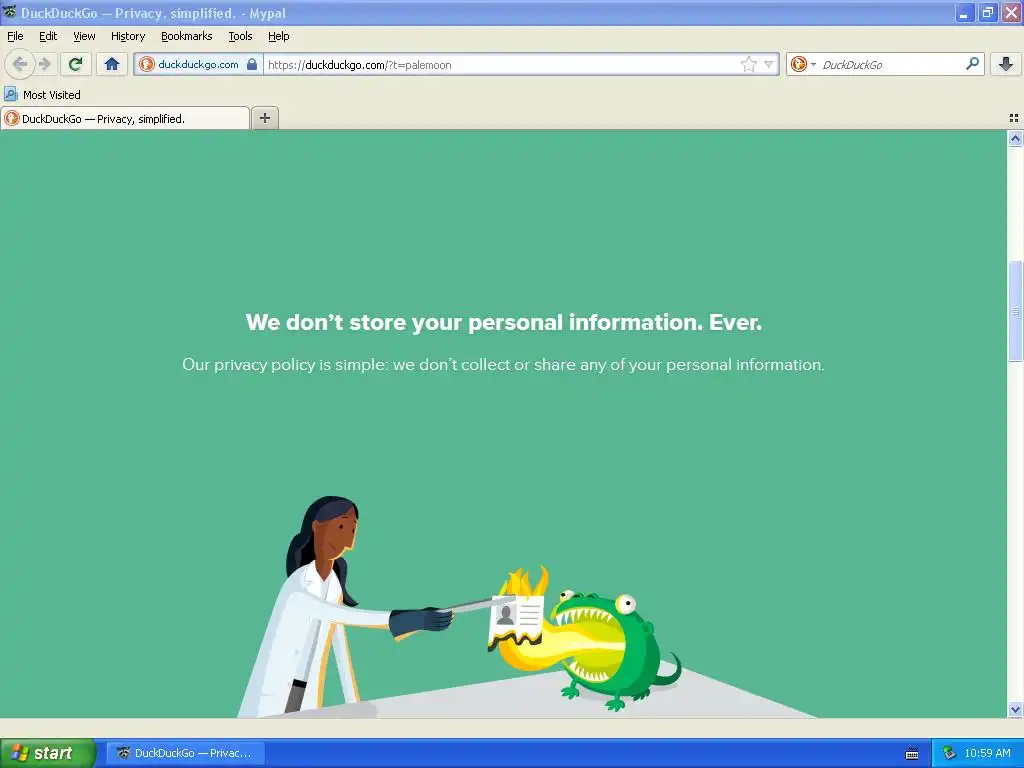Click the system tray network icon
The width and height of the screenshot is (1024, 768).
949,753
